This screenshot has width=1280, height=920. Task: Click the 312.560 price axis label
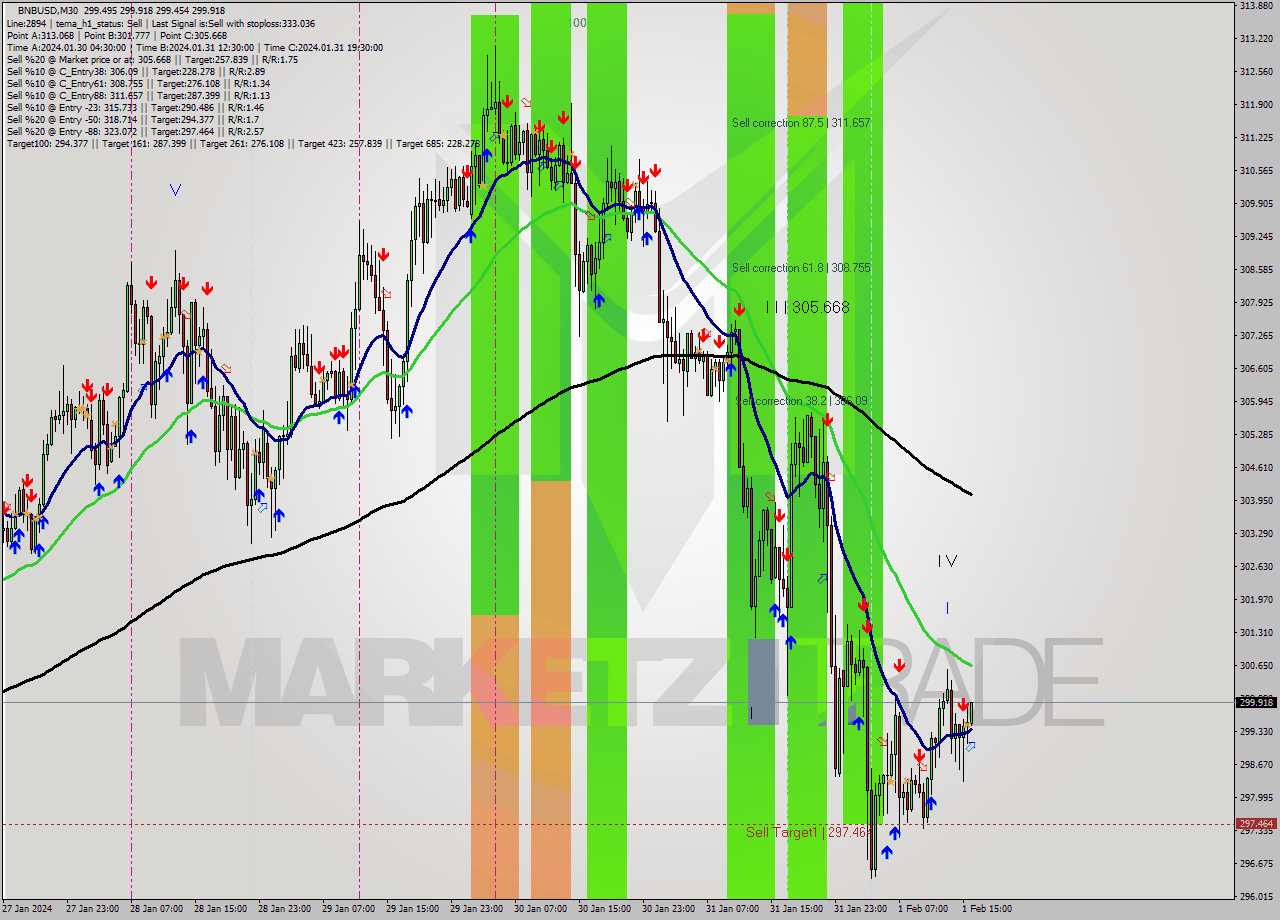(x=1256, y=71)
